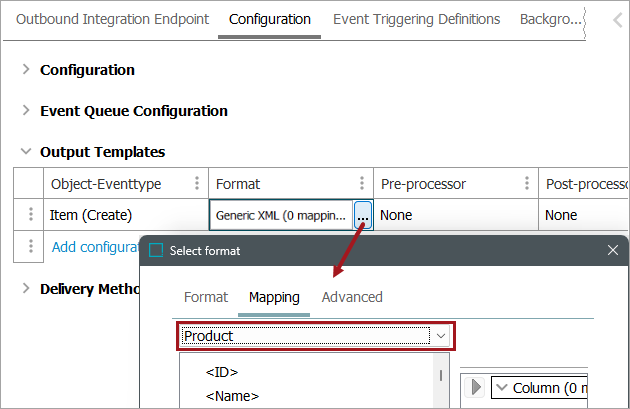Viewport: 630px width, 409px height.
Task: Expand the Event Queue Configuration section
Action: [26, 111]
